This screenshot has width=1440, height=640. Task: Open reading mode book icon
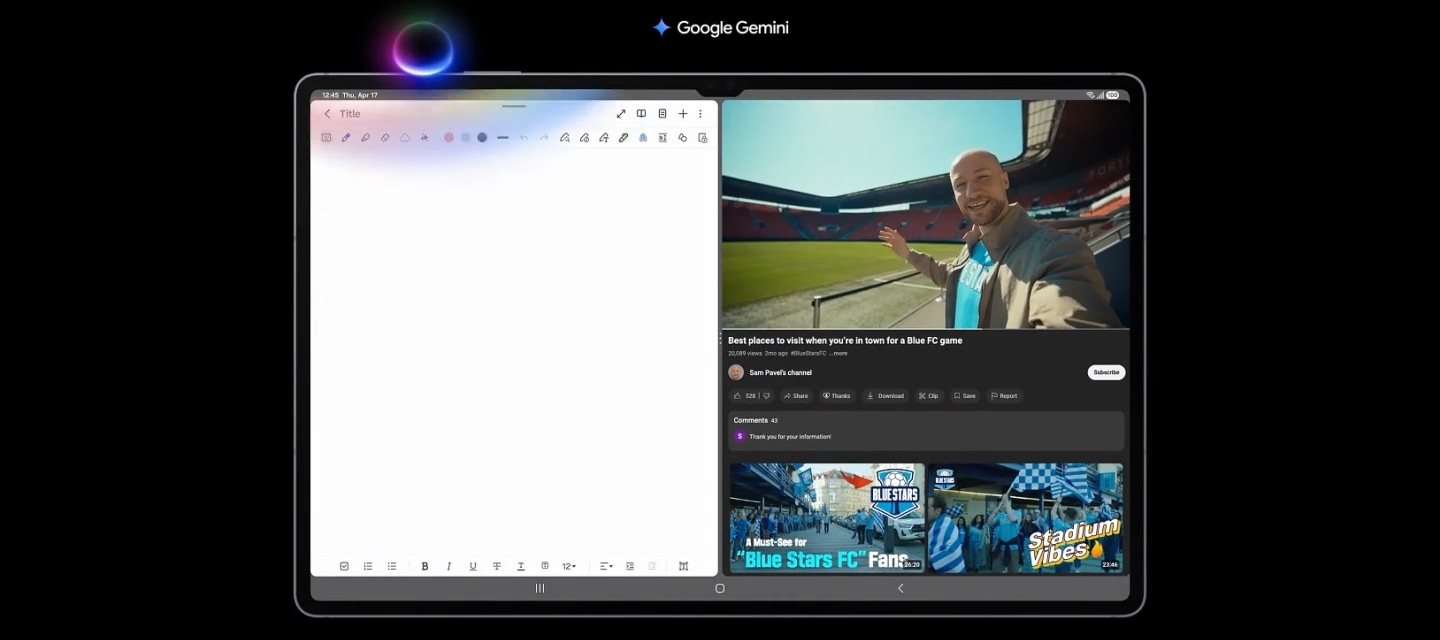click(x=642, y=114)
